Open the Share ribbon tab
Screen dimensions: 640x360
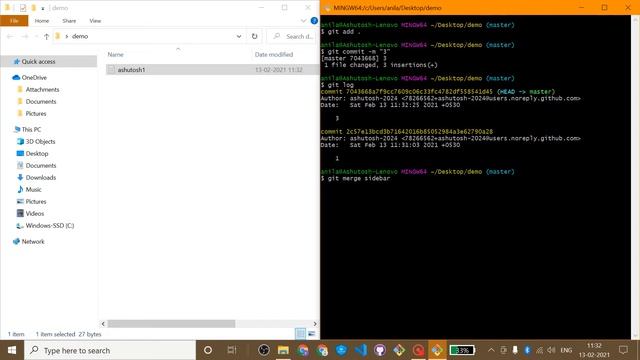[69, 20]
